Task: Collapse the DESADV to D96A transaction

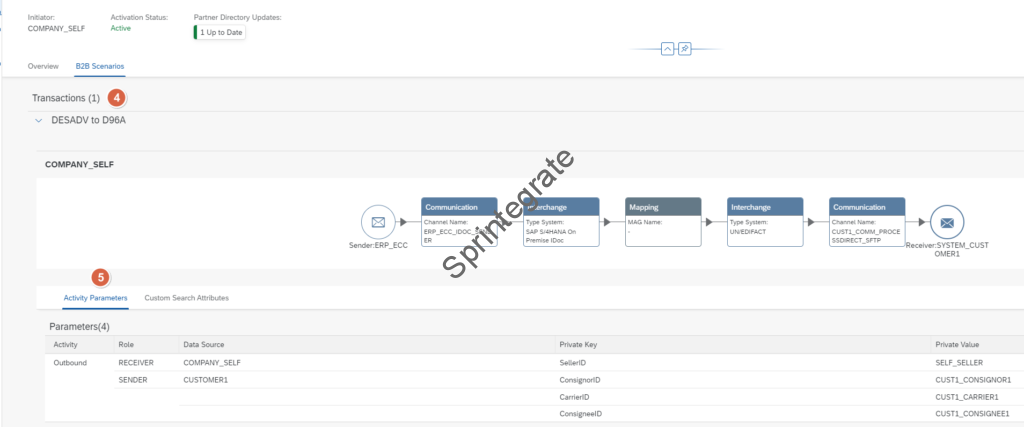Action: 39,120
